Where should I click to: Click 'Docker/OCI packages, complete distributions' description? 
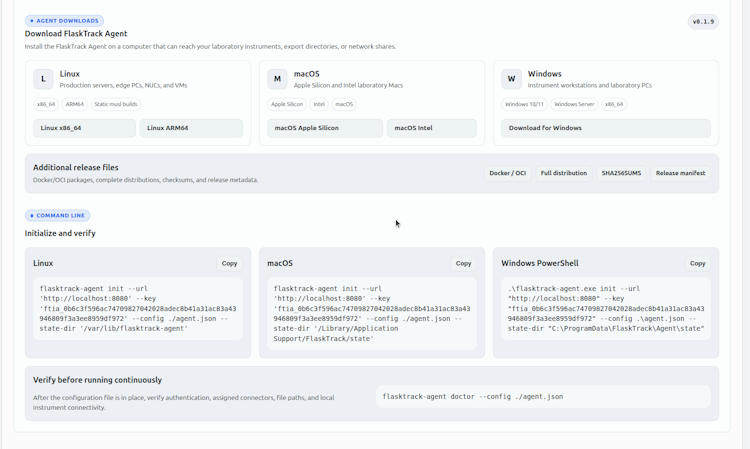(145, 180)
